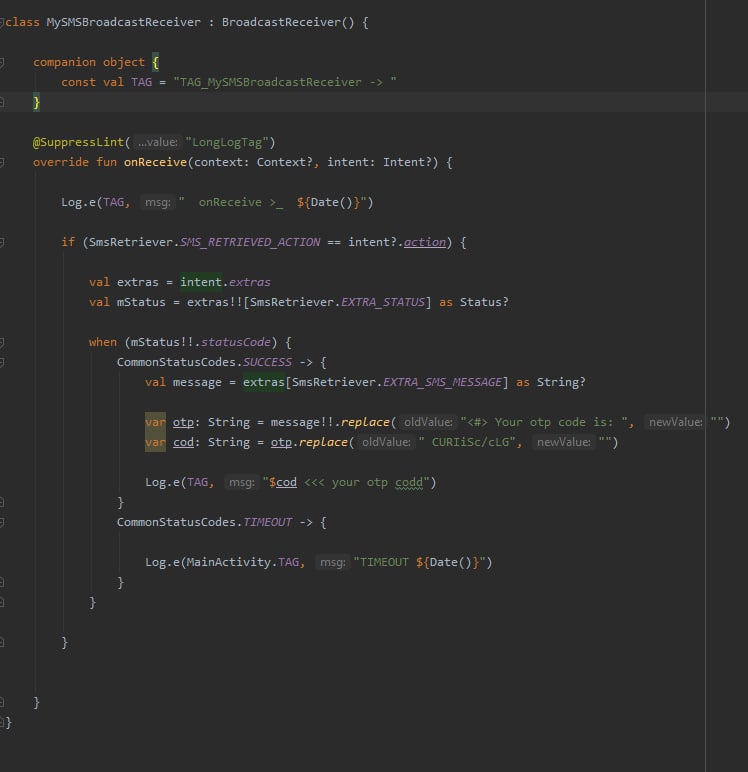This screenshot has height=772, width=748.
Task: Click the highlighted opening brace after 'object'
Action: click(156, 62)
